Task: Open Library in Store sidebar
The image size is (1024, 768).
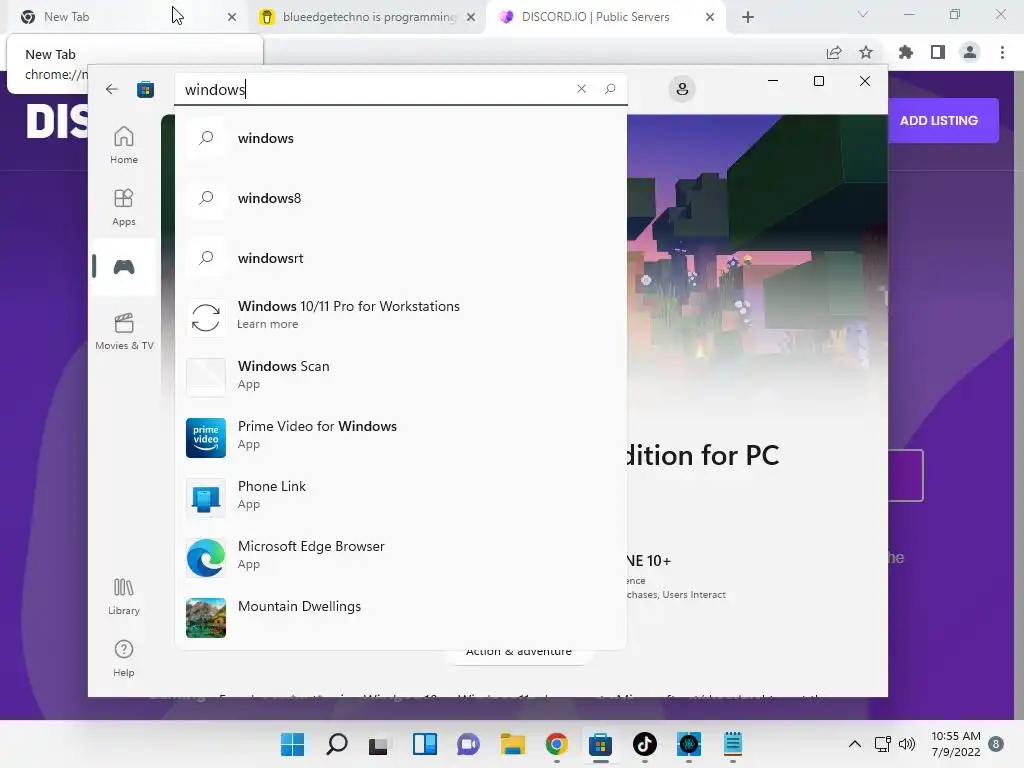Action: [x=123, y=596]
